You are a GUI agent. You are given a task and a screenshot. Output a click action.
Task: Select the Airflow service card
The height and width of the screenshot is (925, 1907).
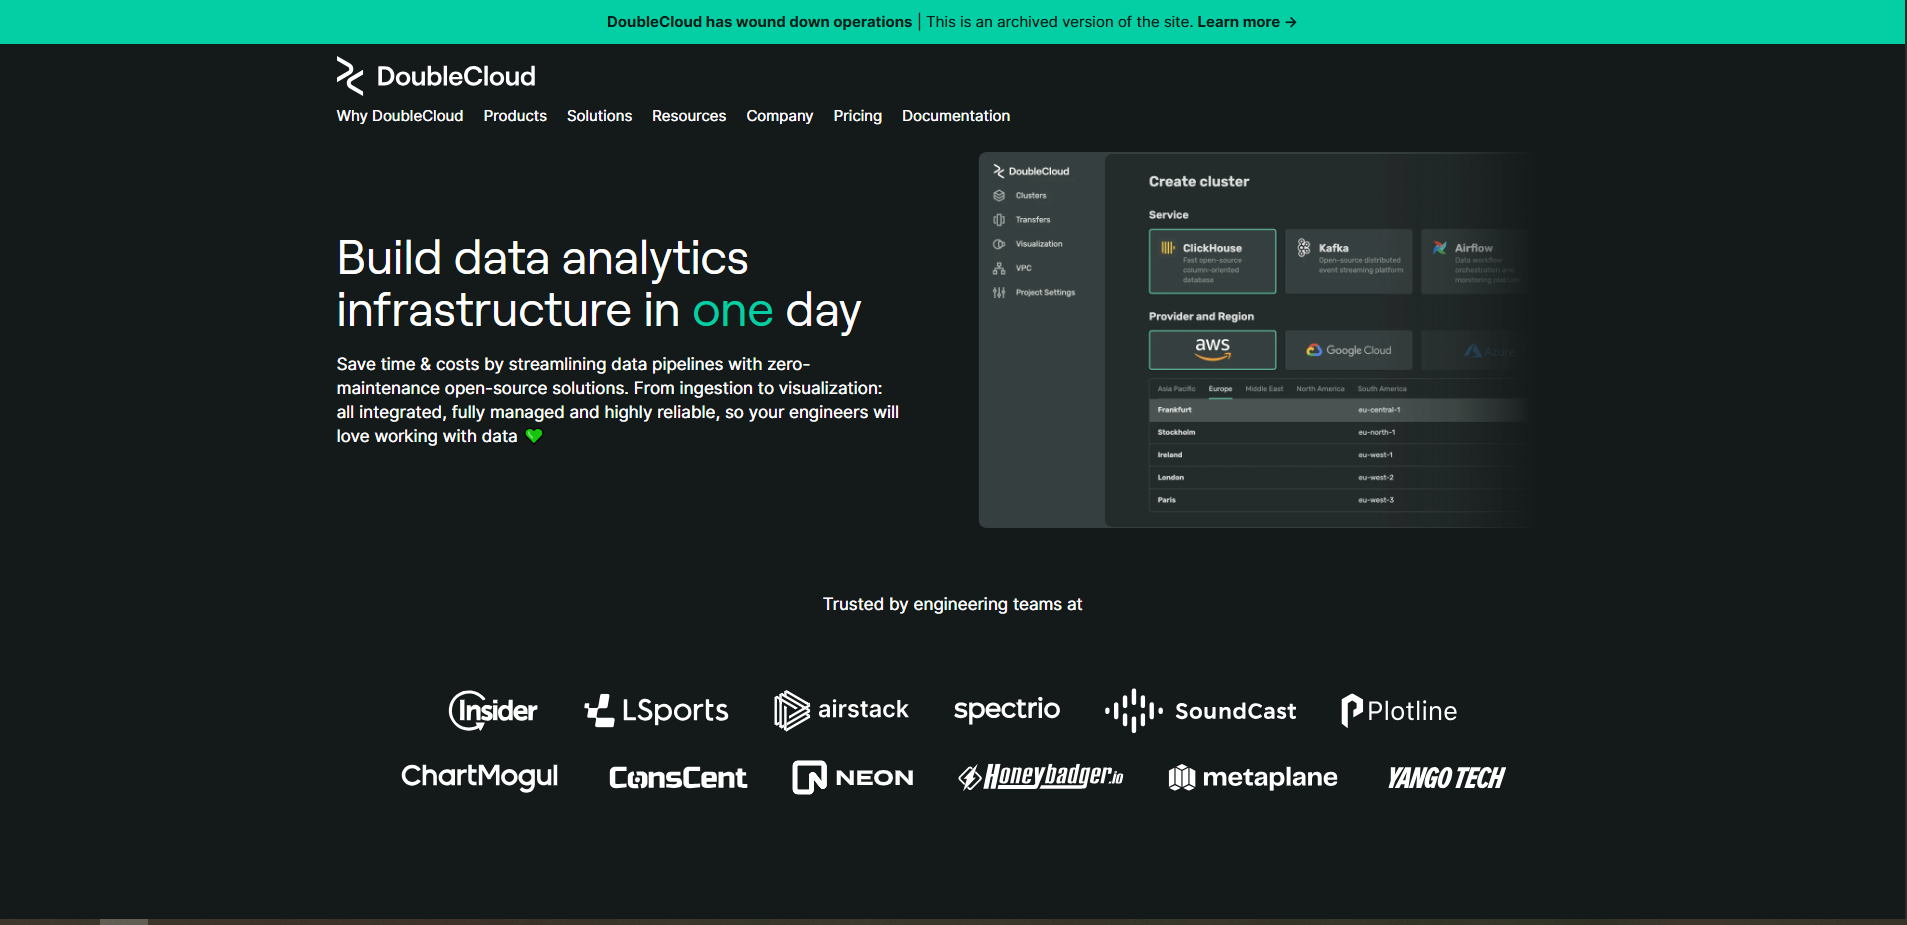(x=1475, y=261)
